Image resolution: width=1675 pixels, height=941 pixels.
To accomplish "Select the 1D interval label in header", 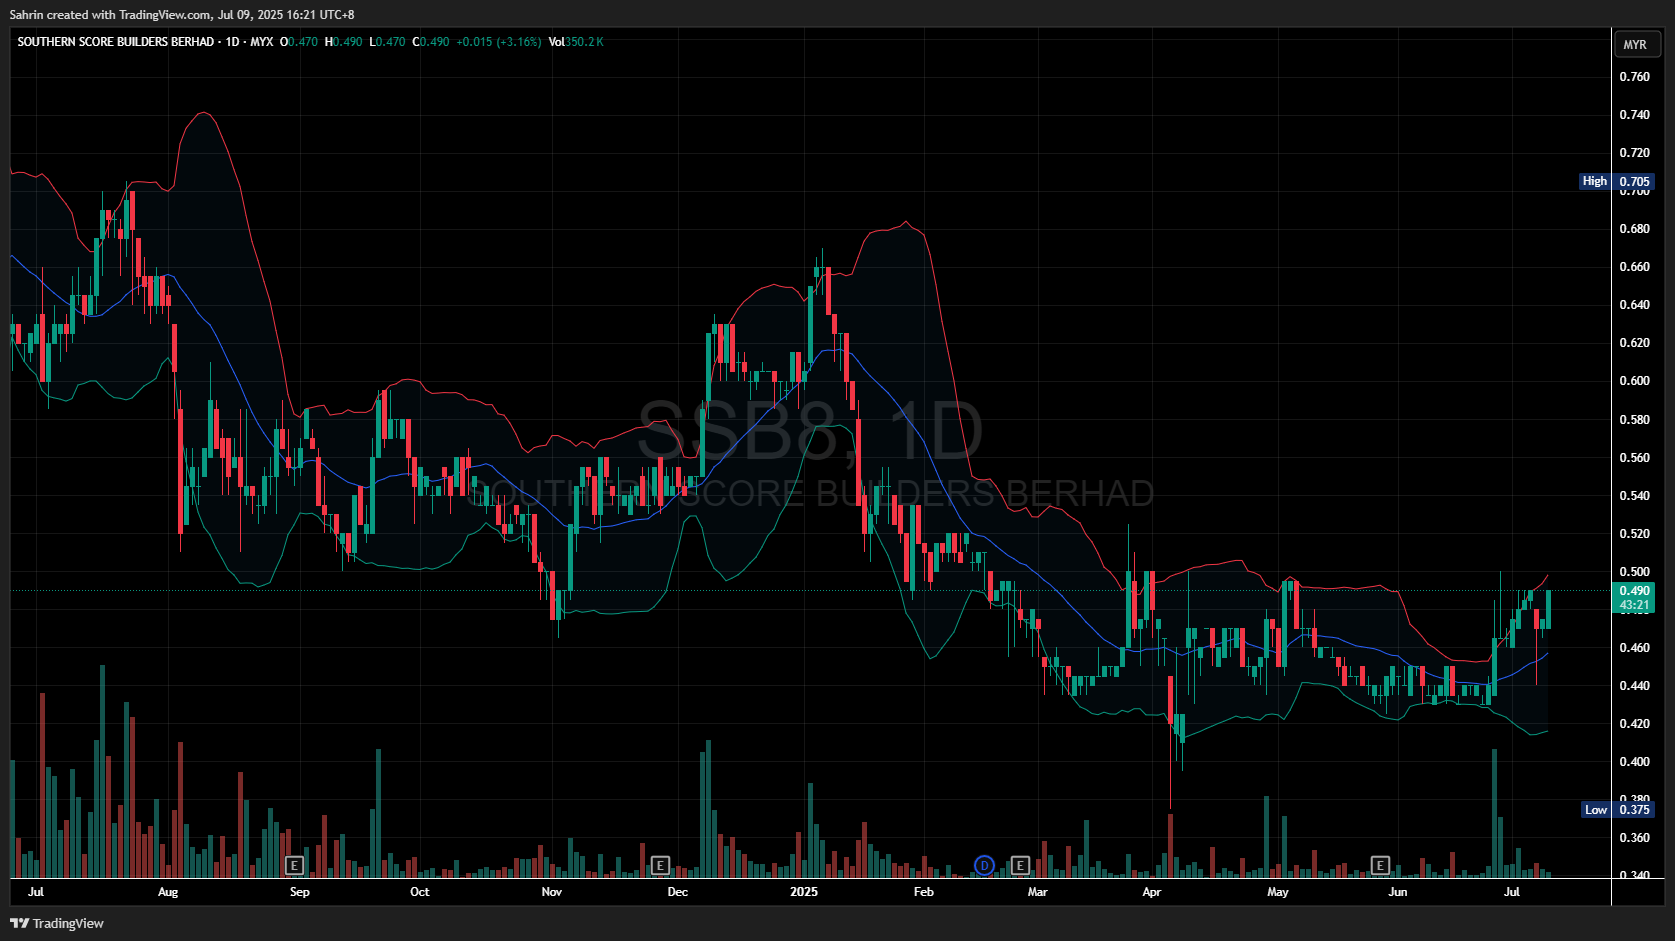I will (232, 42).
